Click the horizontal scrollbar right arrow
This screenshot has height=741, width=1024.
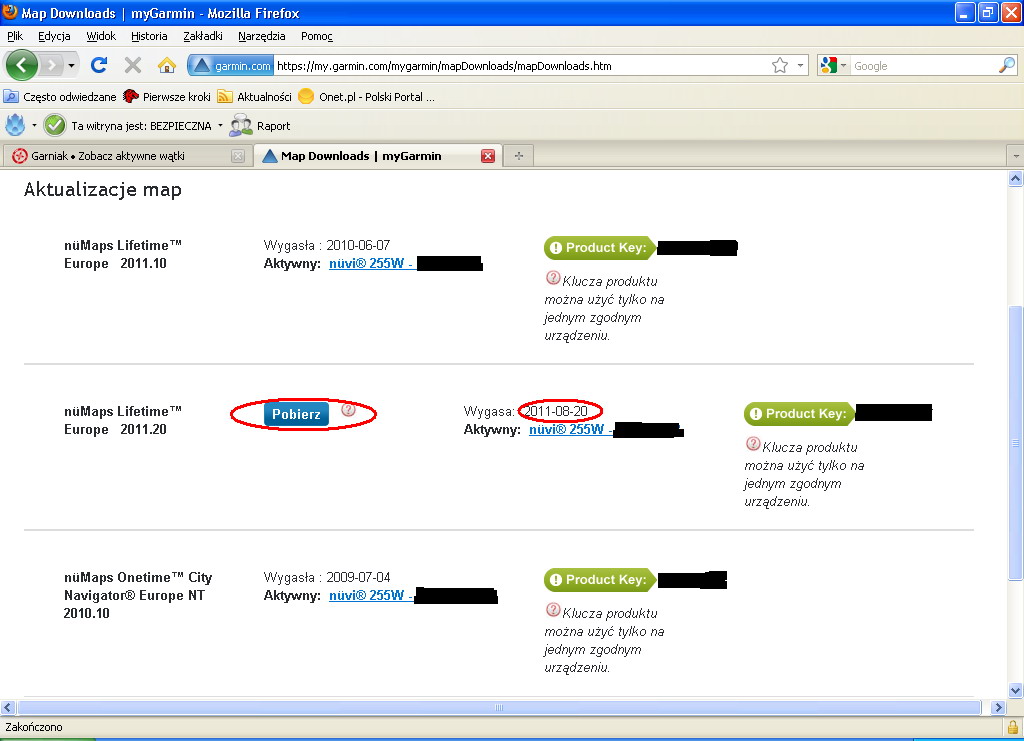997,707
